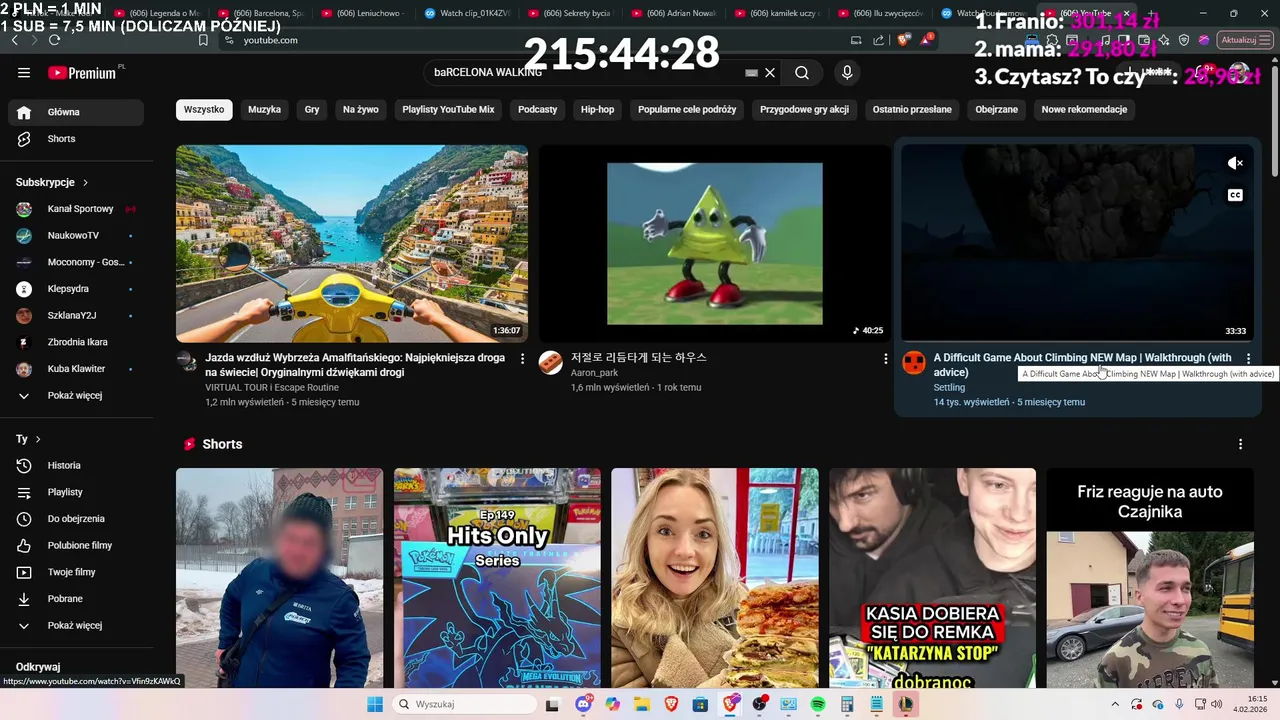
Task: Show more subscriptions with Pokaż więcej
Action: pos(76,395)
